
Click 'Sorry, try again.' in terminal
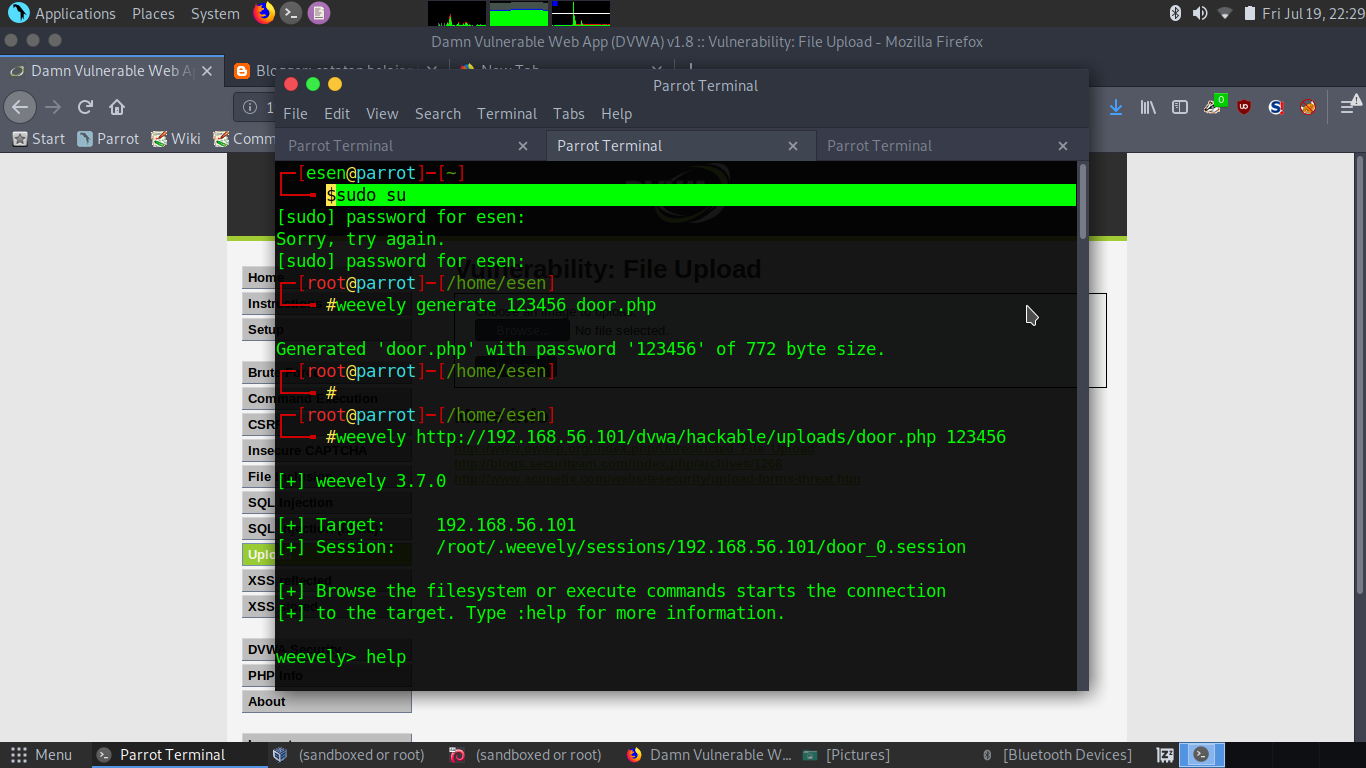pyautogui.click(x=361, y=239)
